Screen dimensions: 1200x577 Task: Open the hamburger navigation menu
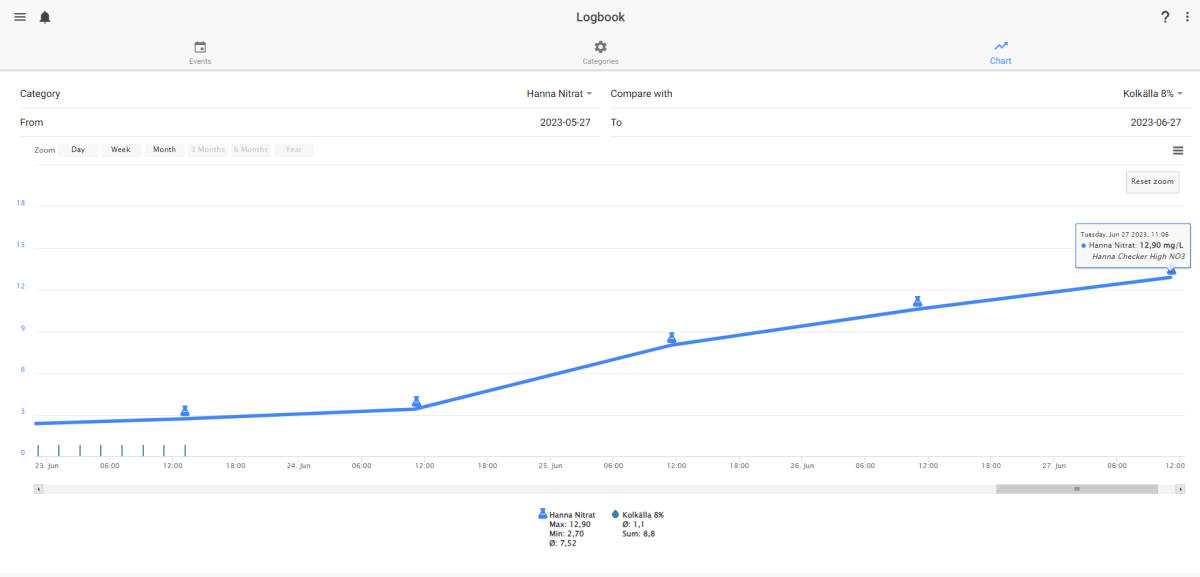20,17
